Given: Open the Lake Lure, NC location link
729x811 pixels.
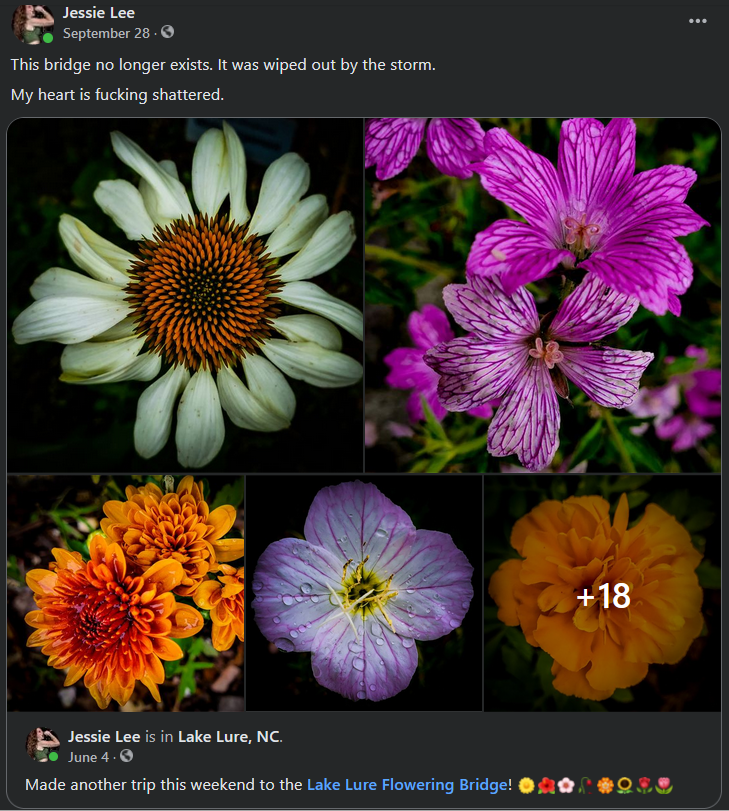Looking at the screenshot, I should tap(229, 737).
